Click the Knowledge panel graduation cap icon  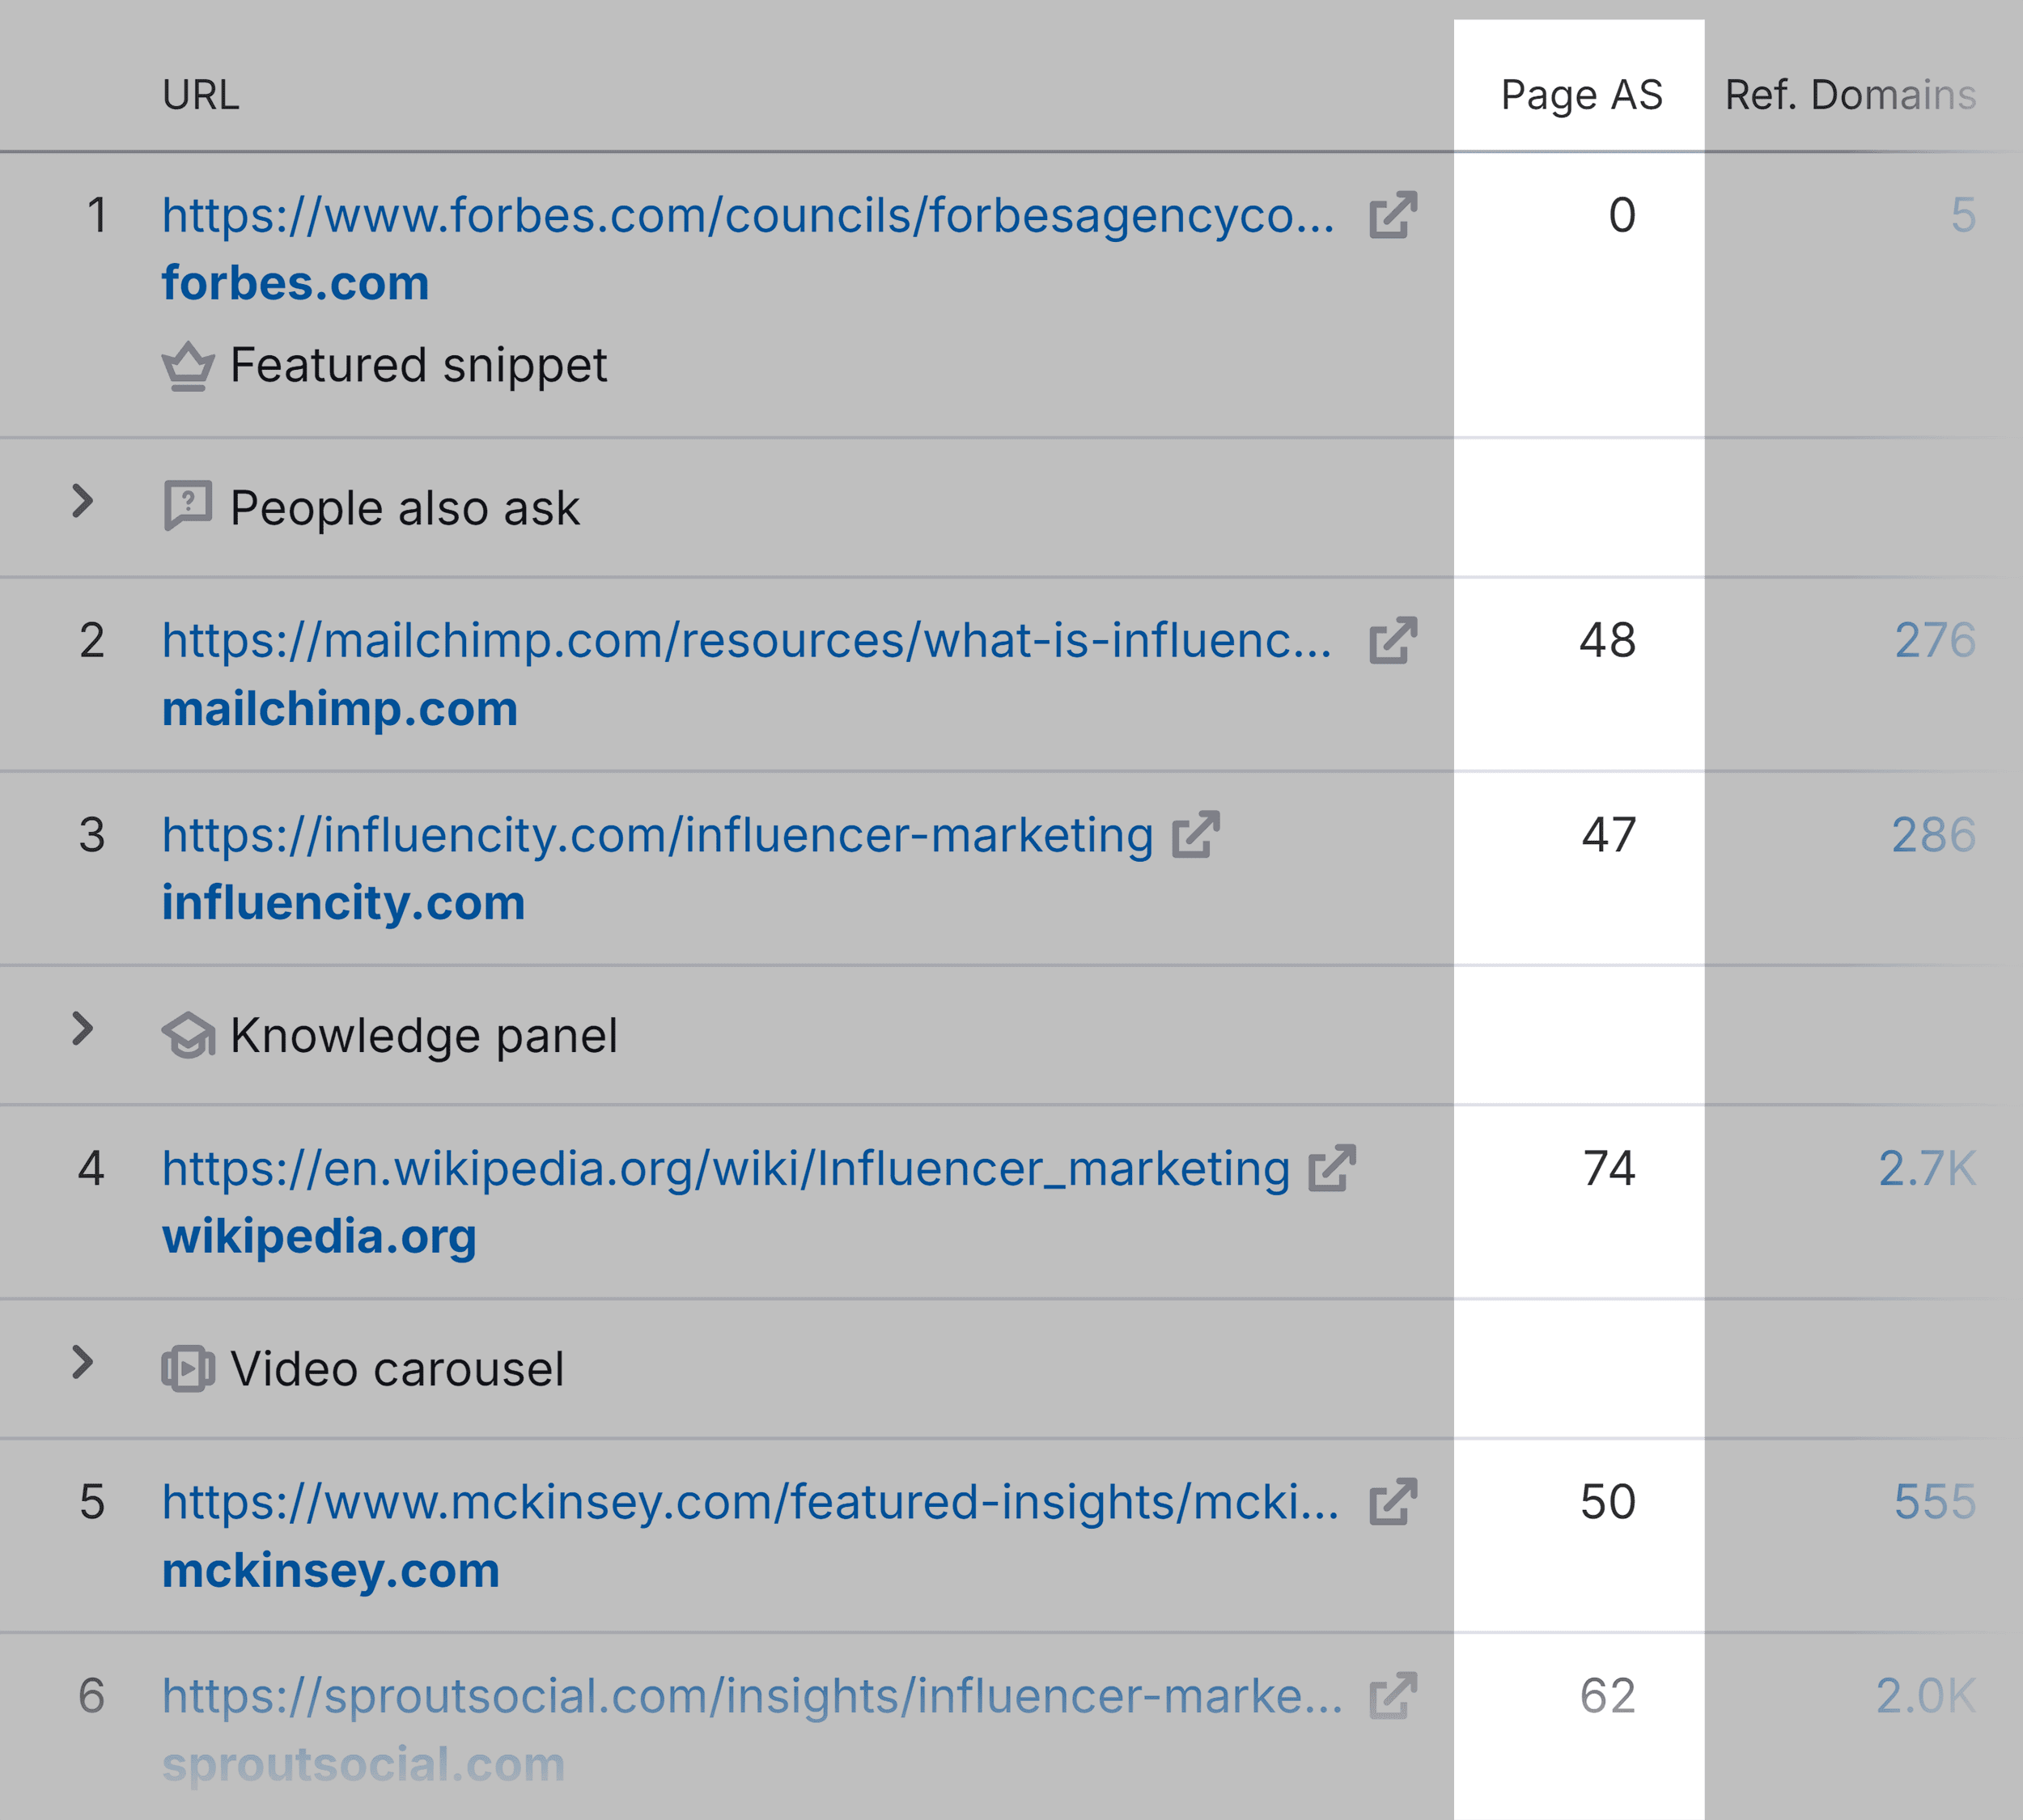[188, 1035]
